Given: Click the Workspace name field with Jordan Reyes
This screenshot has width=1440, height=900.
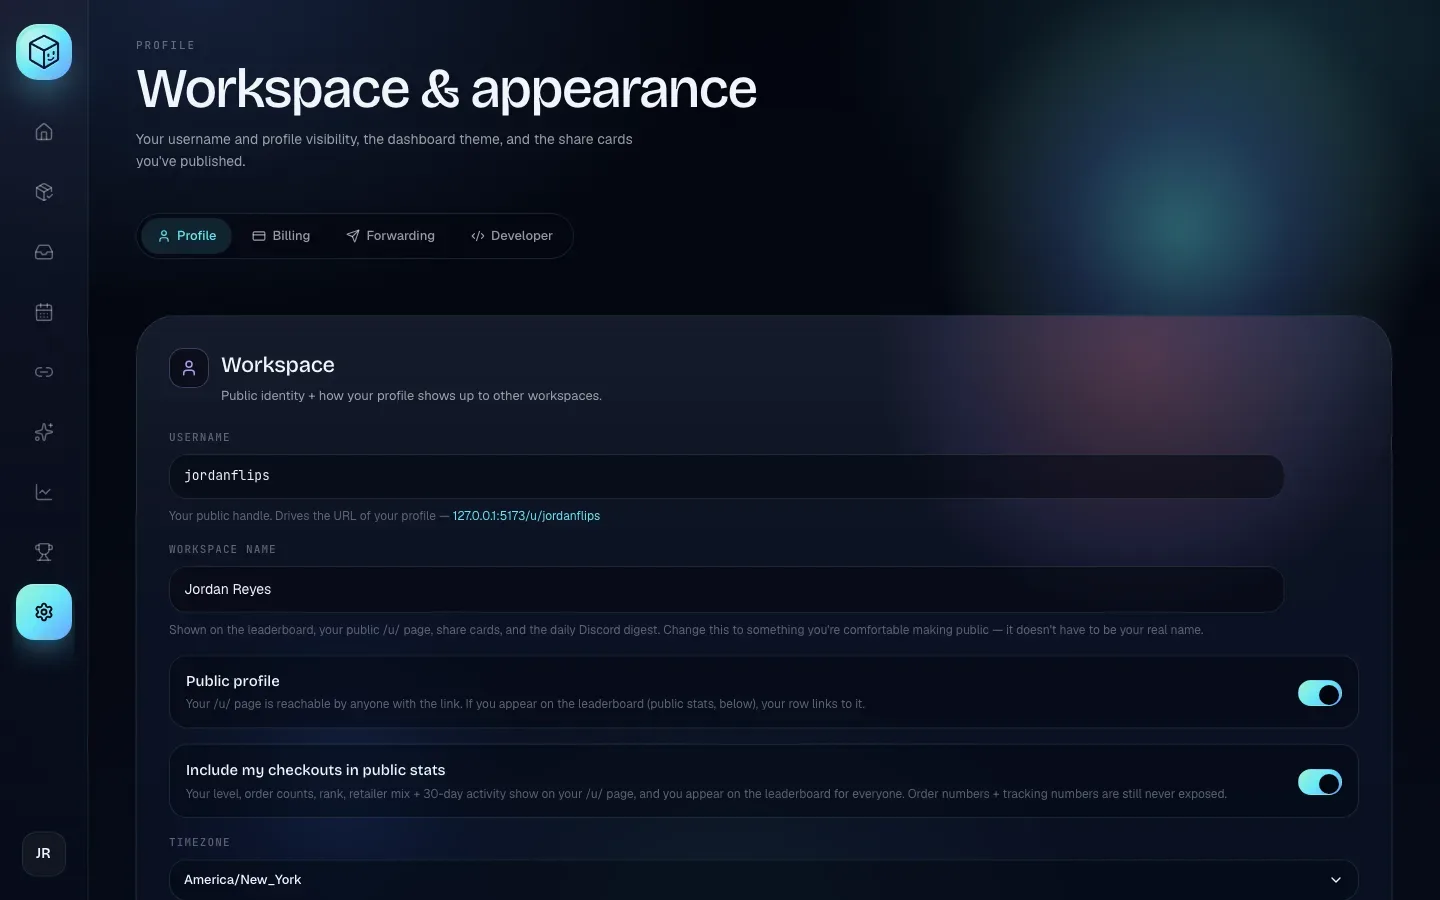Looking at the screenshot, I should click(x=726, y=590).
